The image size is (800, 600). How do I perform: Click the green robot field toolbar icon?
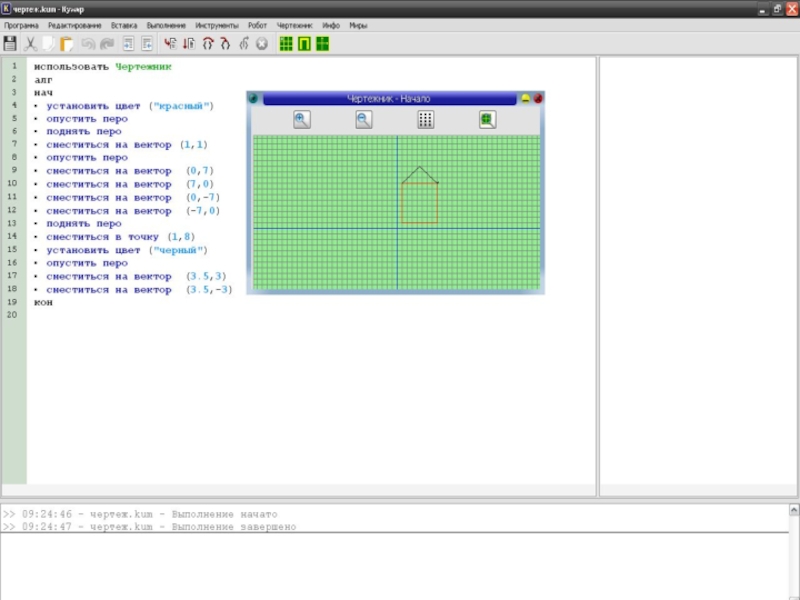pos(304,44)
